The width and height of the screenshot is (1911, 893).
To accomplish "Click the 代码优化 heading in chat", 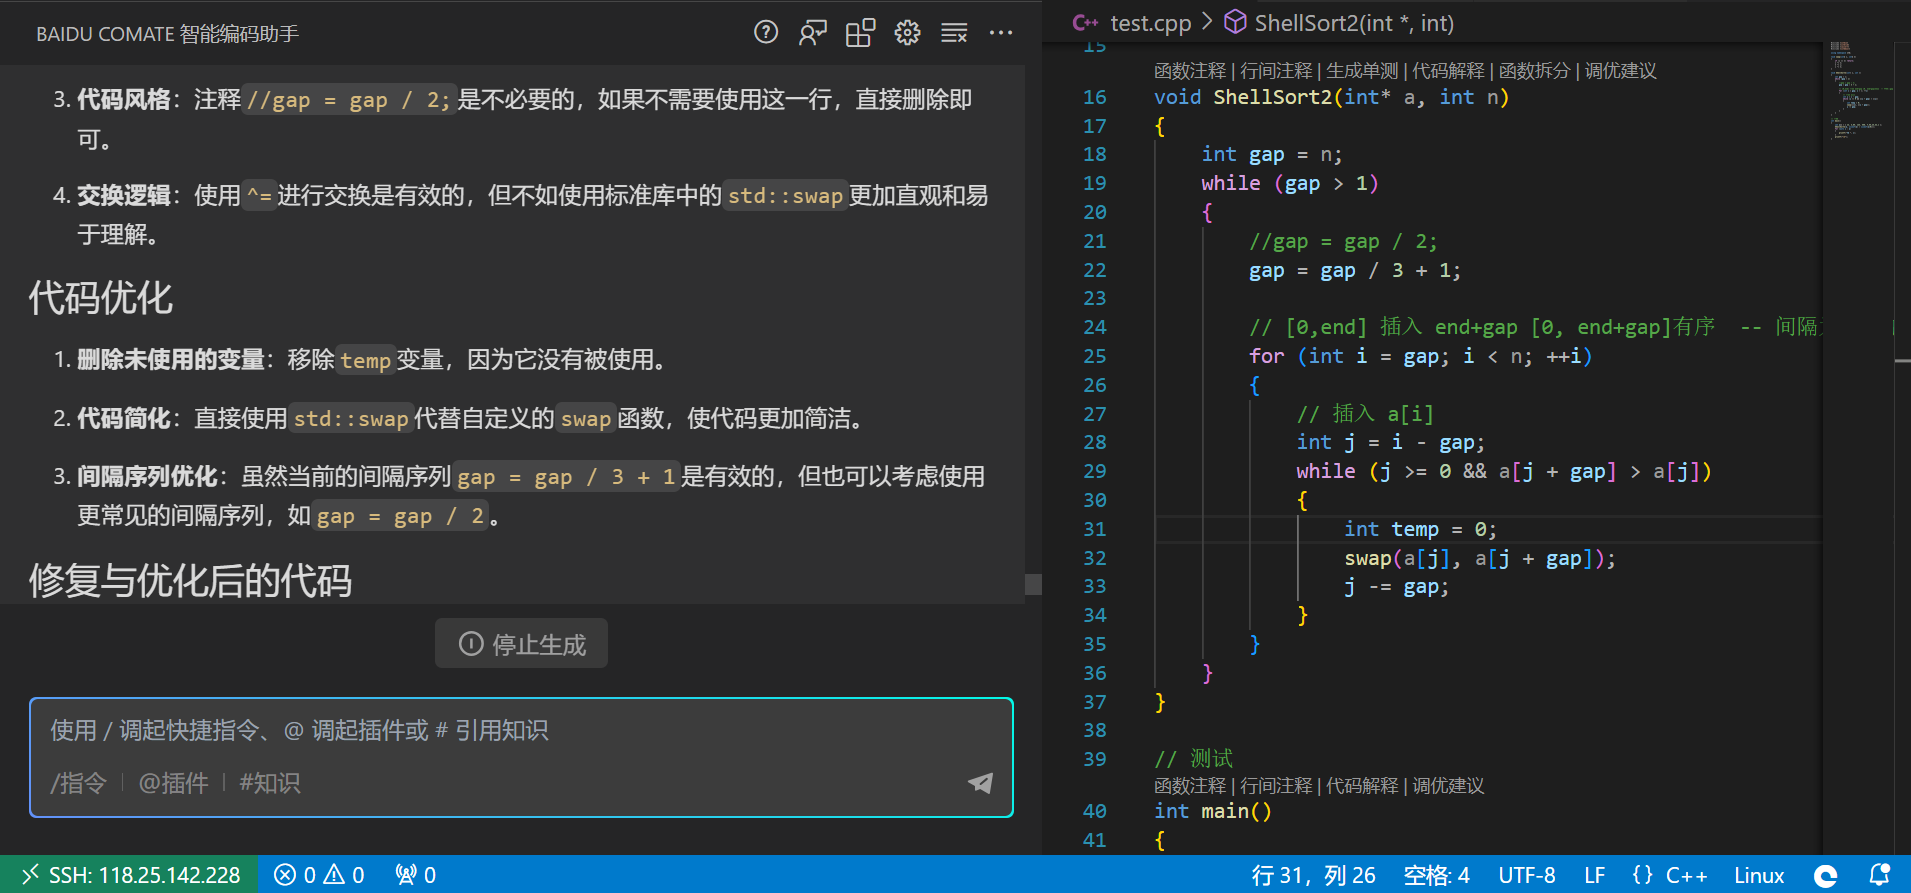I will [x=100, y=298].
